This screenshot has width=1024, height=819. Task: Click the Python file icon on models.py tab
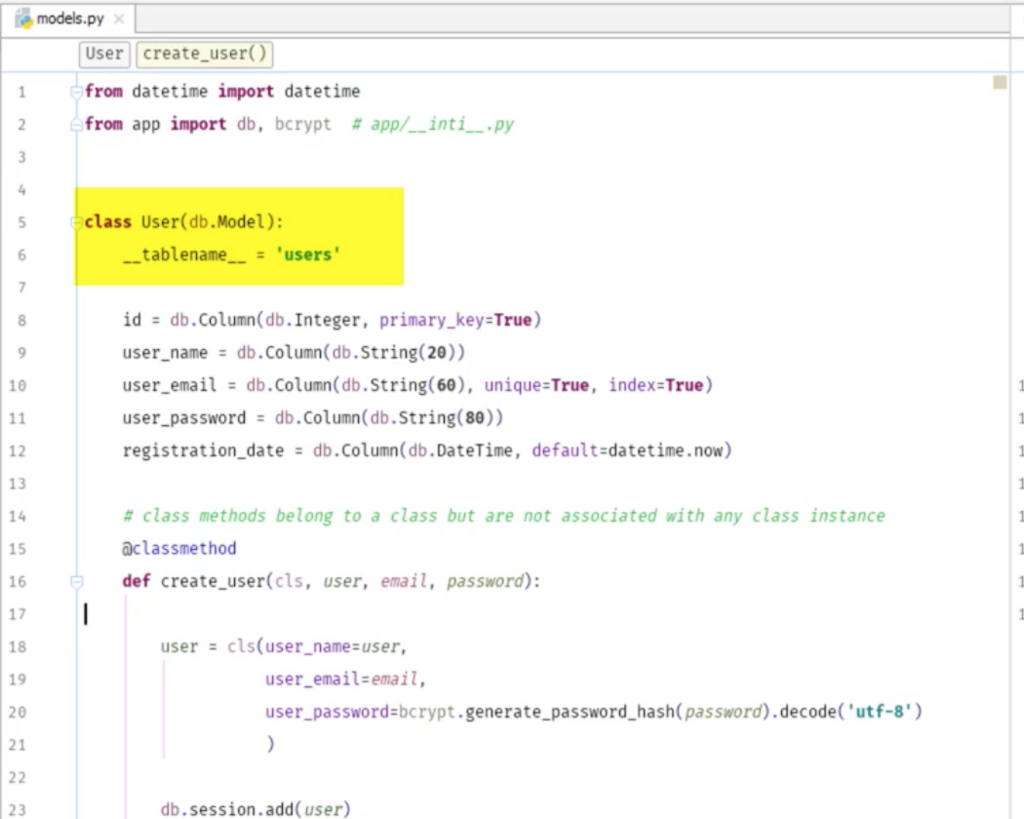coord(24,18)
